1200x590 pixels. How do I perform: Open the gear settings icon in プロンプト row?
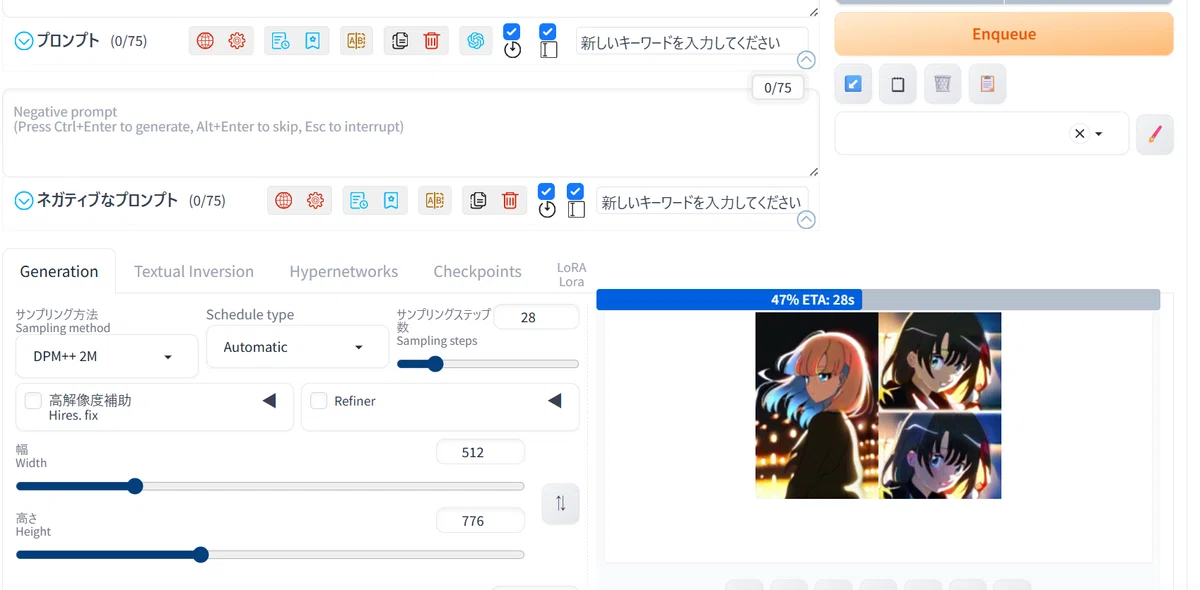(x=237, y=41)
